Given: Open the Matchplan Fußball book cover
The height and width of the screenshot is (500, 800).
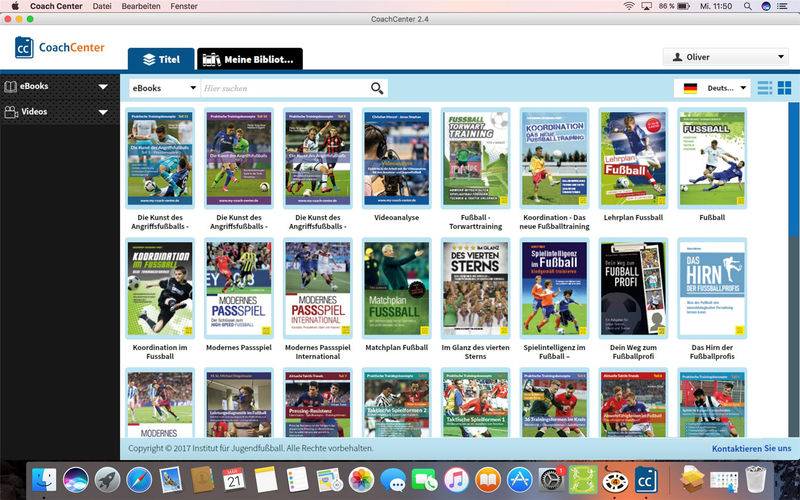Looking at the screenshot, I should click(x=396, y=288).
